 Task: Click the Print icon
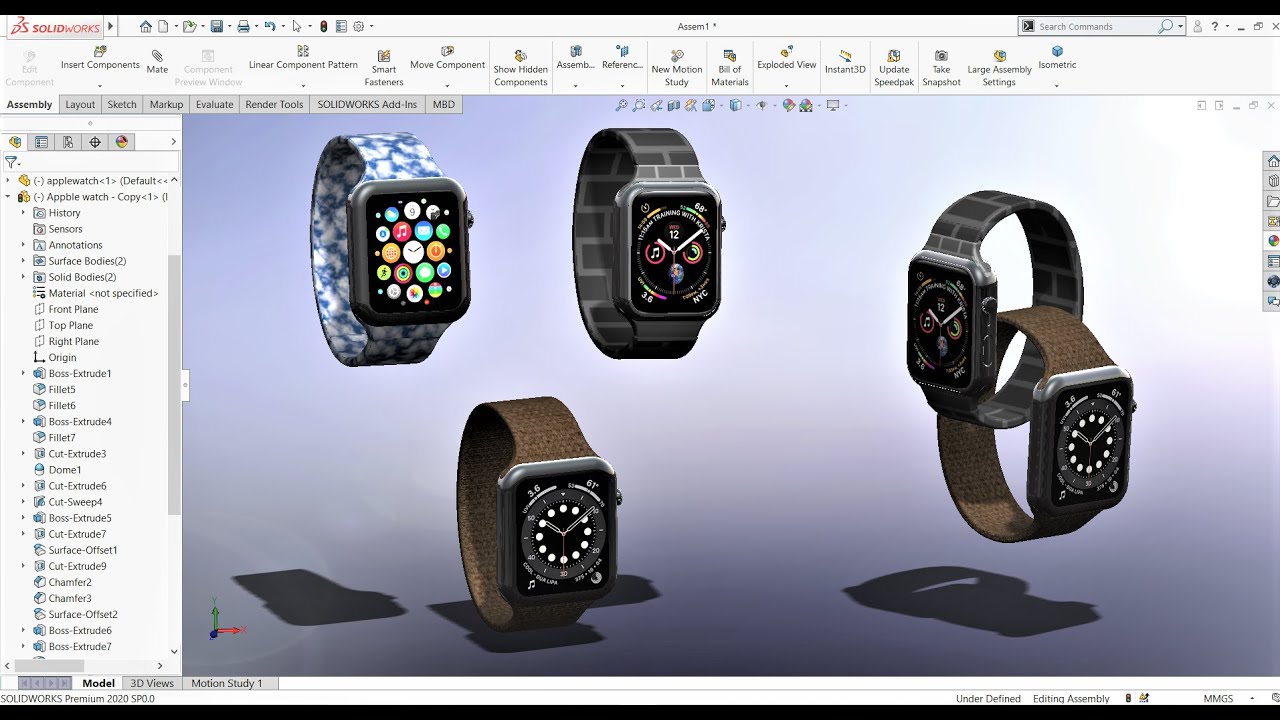coord(243,27)
